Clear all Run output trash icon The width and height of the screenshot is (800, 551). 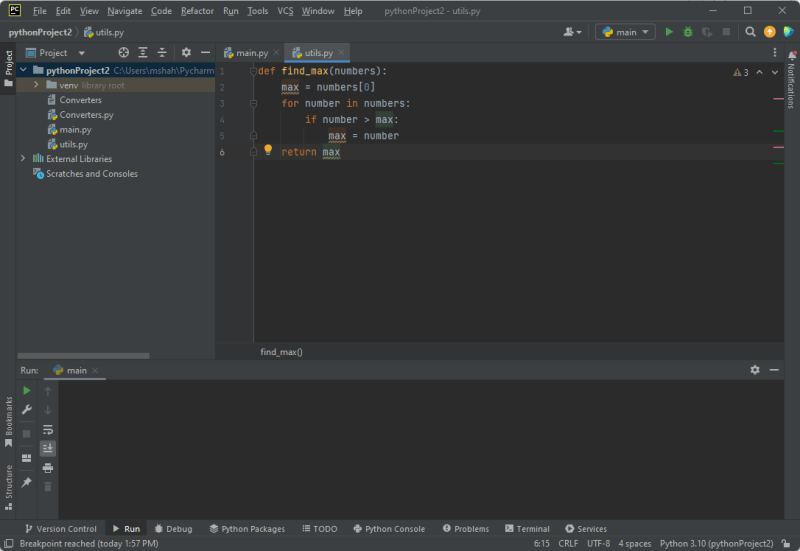pyautogui.click(x=48, y=487)
